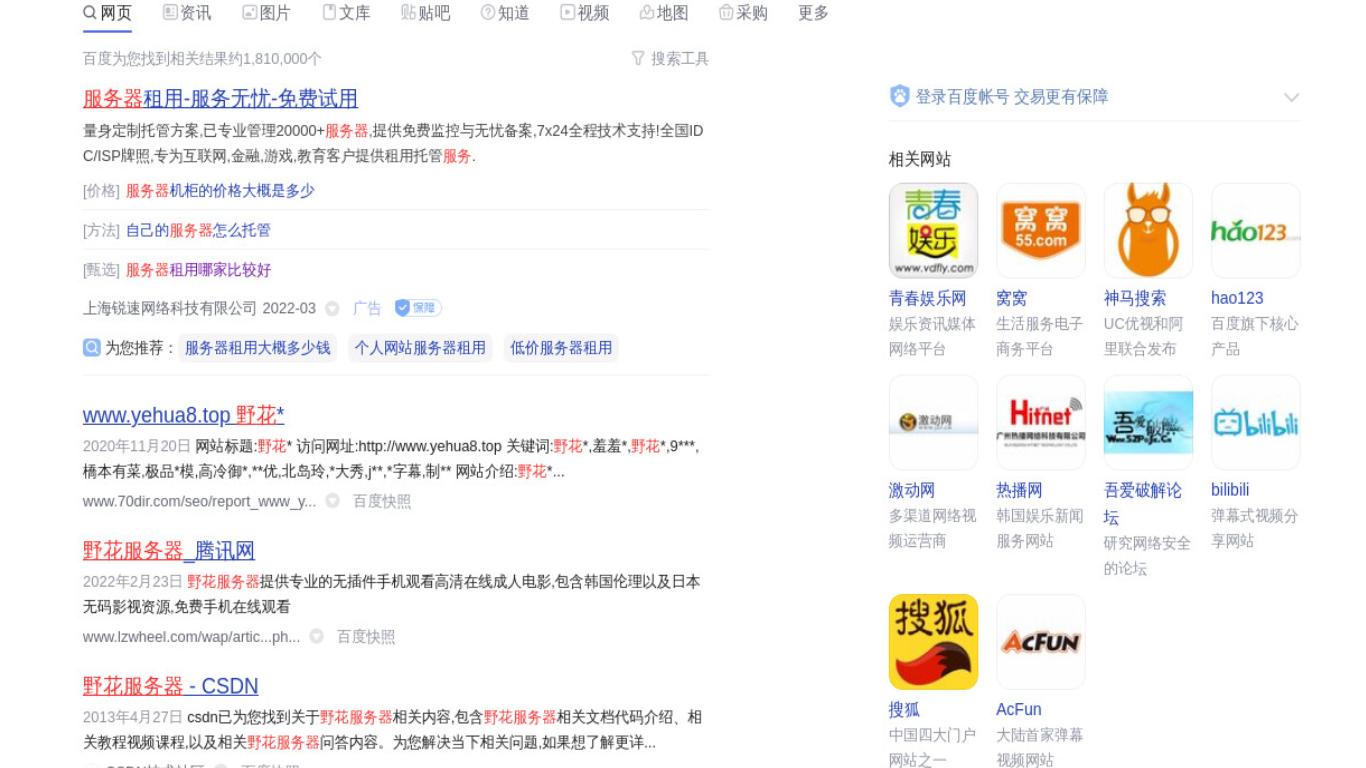Click the 神马搜索 llama logo

click(x=1148, y=230)
